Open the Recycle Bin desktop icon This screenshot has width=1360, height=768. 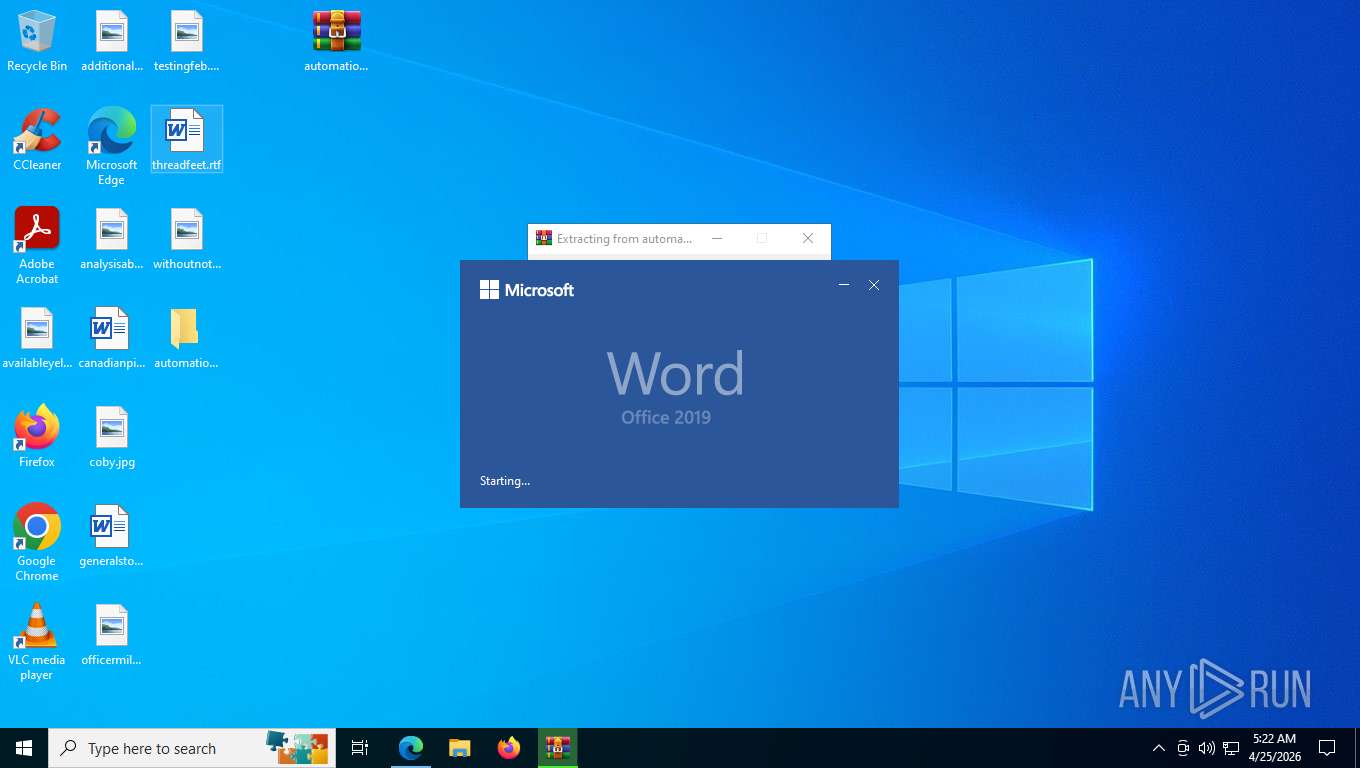[37, 42]
